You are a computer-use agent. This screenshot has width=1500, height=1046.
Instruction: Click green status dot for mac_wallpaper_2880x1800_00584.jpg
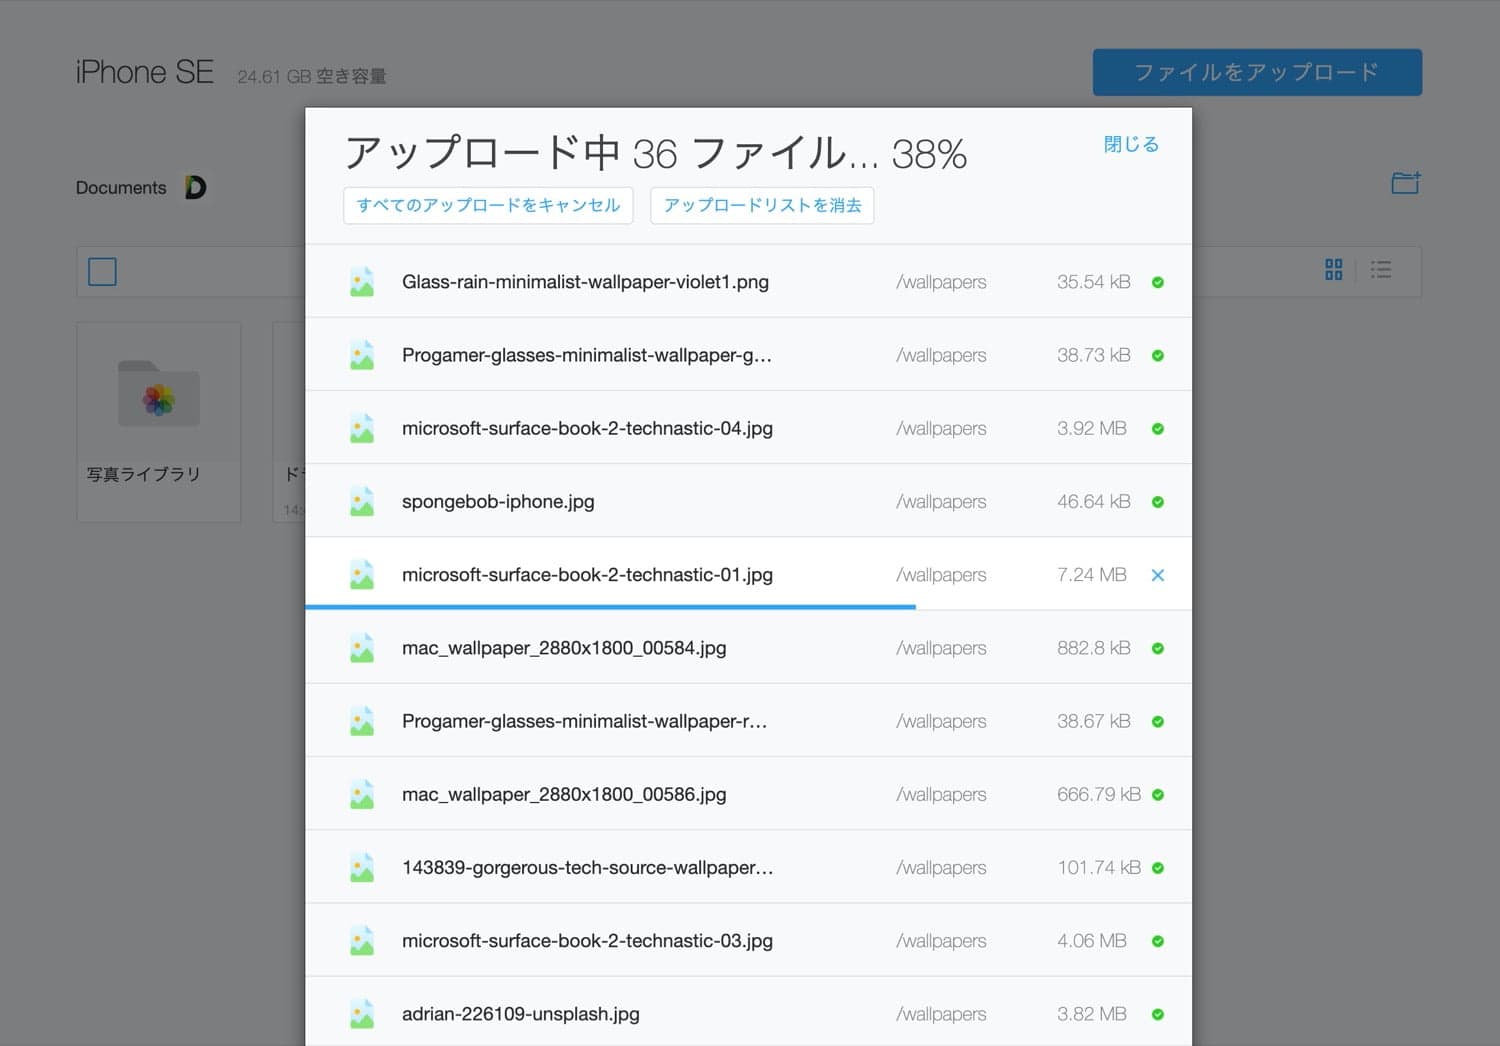(1157, 648)
